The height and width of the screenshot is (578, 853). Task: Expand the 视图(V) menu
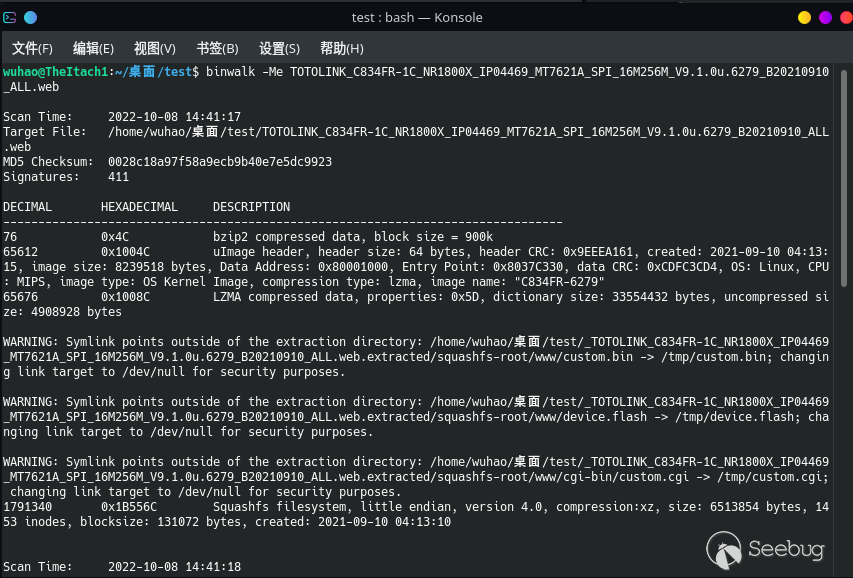(x=154, y=48)
